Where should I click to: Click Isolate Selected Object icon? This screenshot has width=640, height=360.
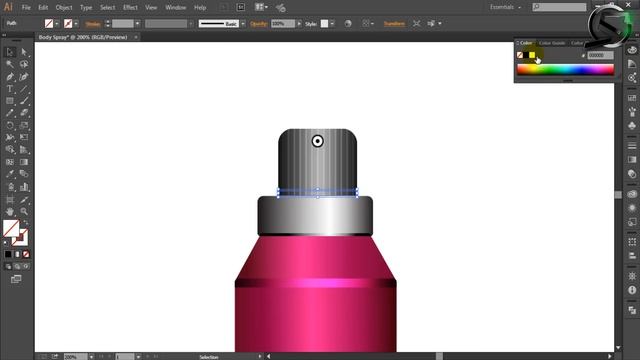(x=416, y=24)
